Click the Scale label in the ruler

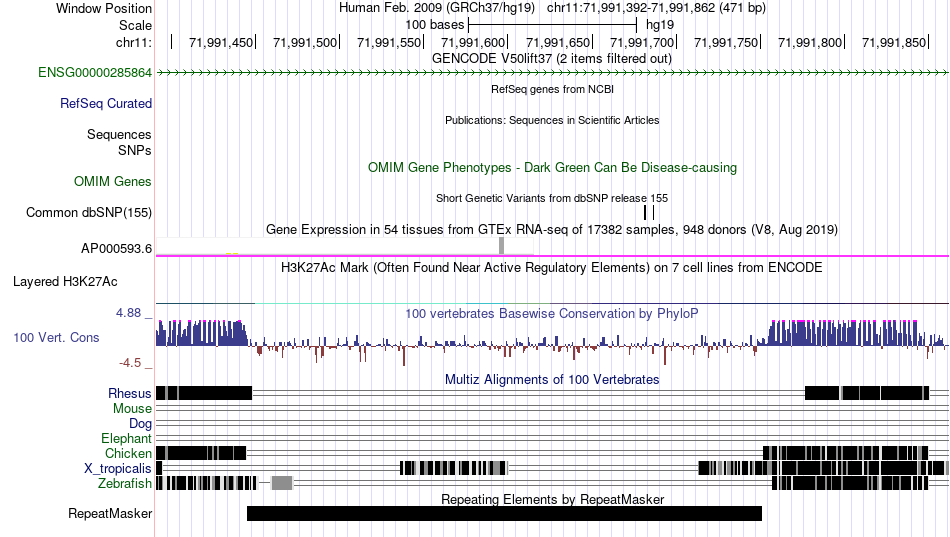pyautogui.click(x=135, y=25)
